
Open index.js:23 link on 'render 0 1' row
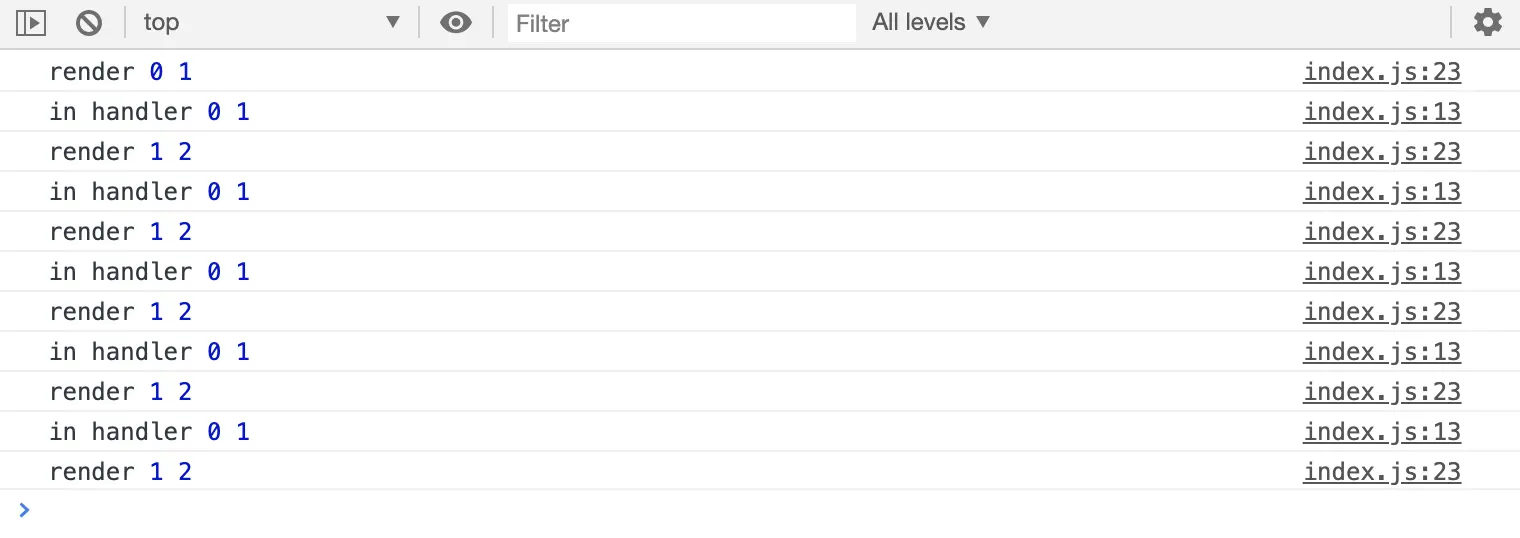tap(1381, 72)
